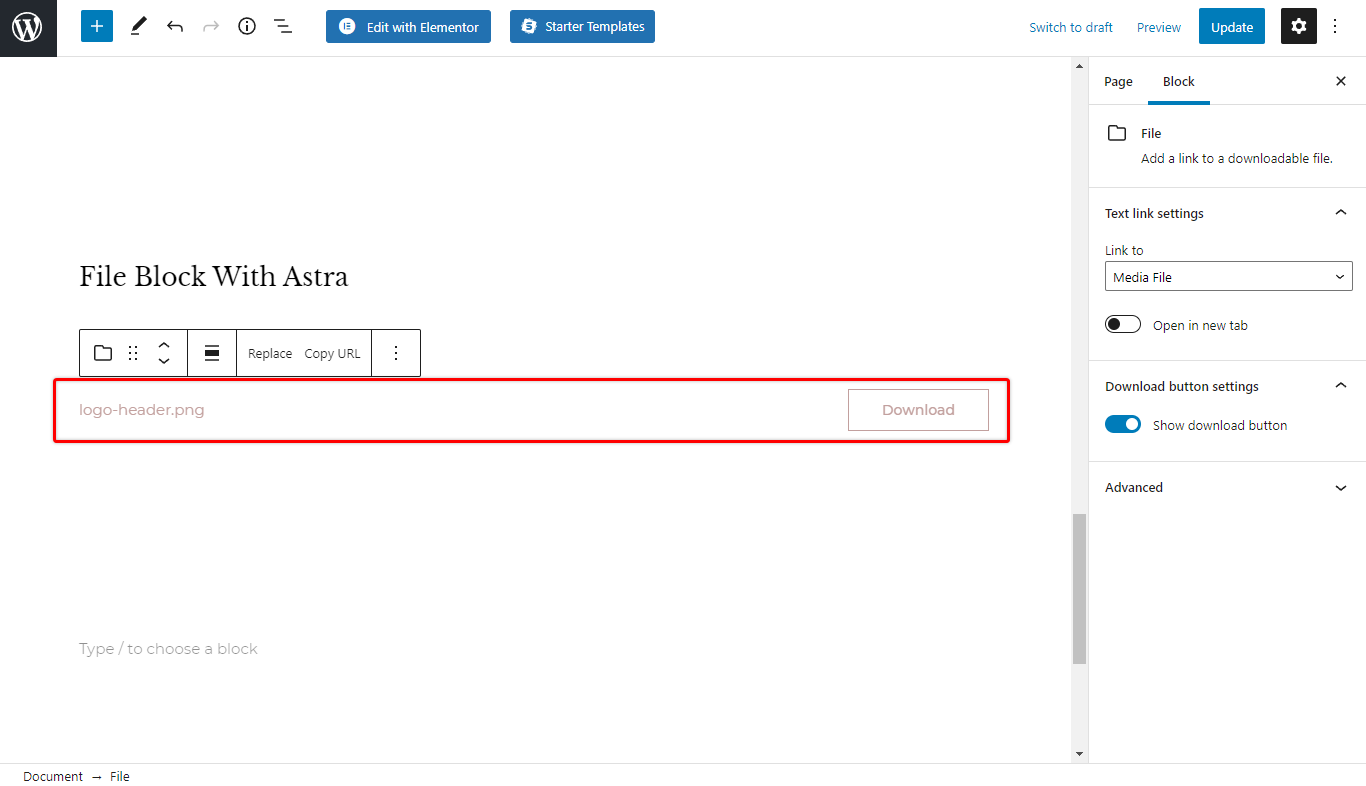Open Details via the information icon
The image size is (1366, 786).
tap(246, 26)
